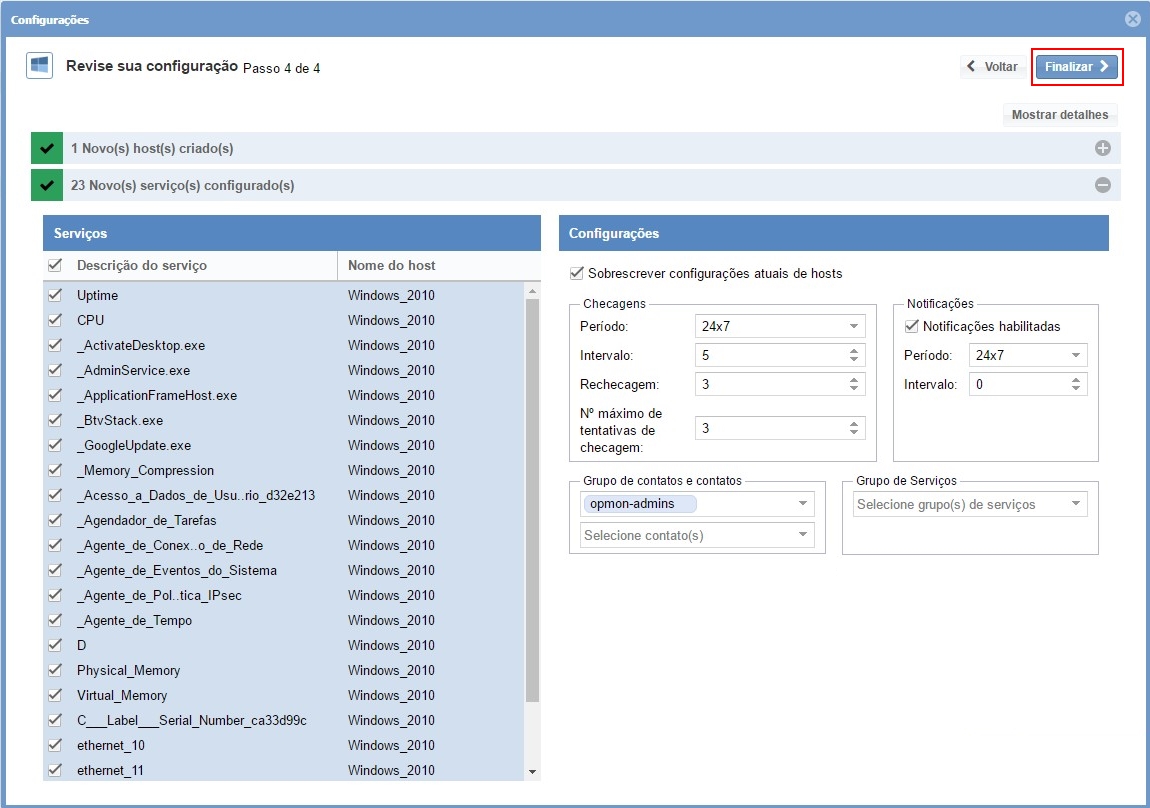Click the Nome do host column header
The height and width of the screenshot is (808, 1150).
[391, 265]
